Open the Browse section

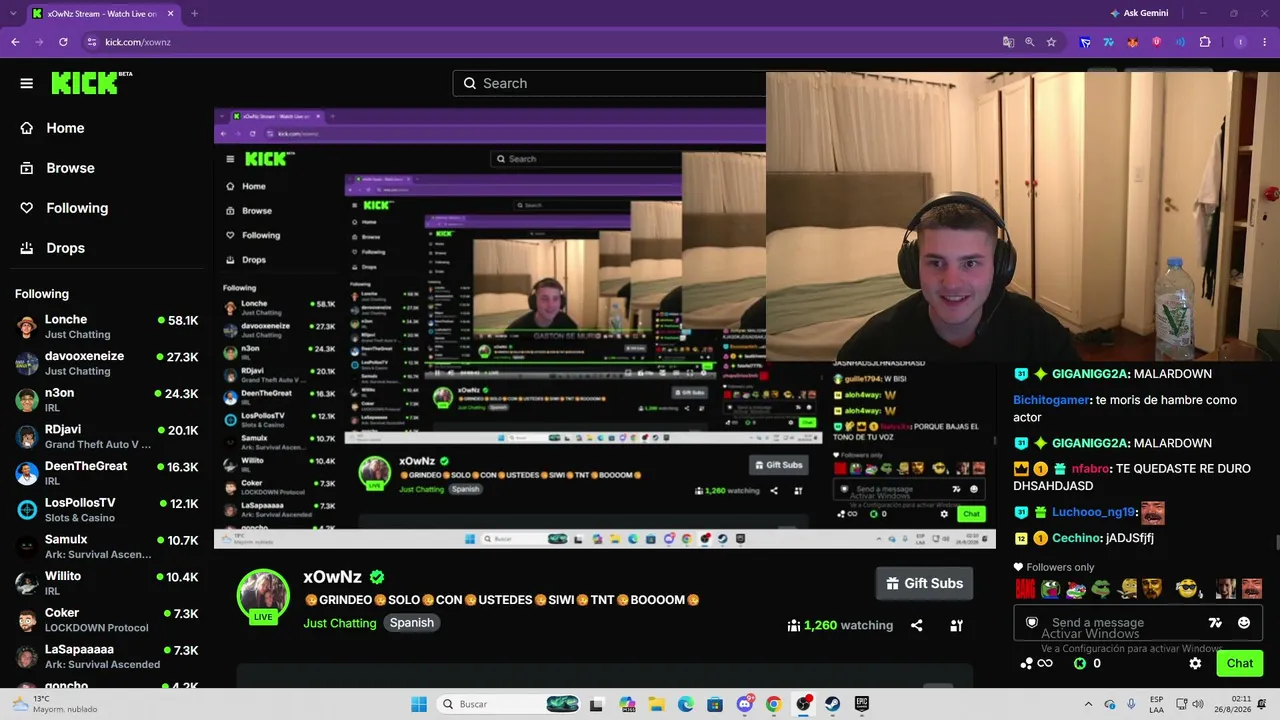tap(60, 168)
